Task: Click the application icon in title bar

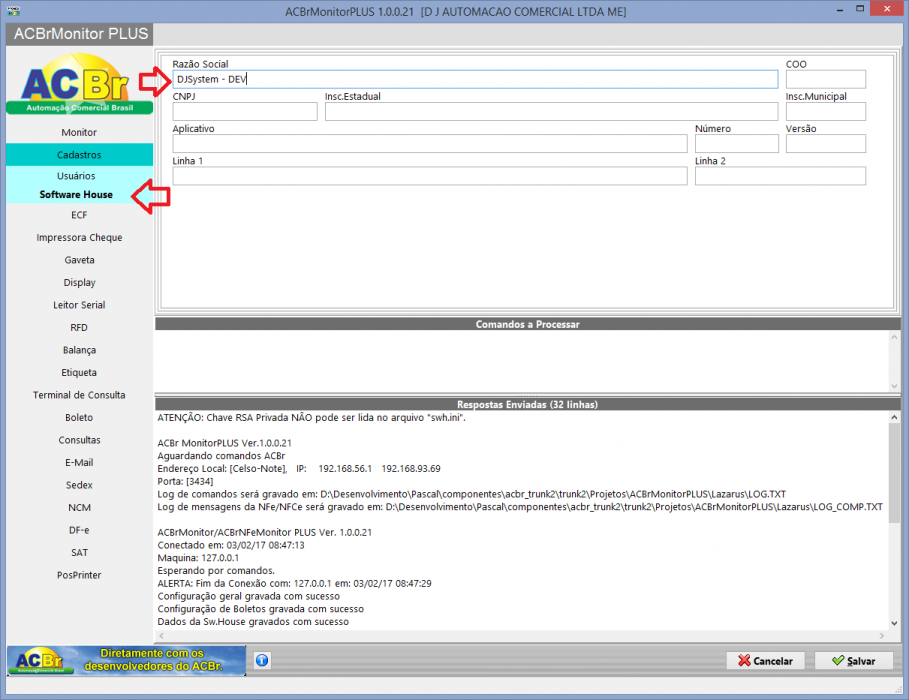Action: tap(13, 10)
